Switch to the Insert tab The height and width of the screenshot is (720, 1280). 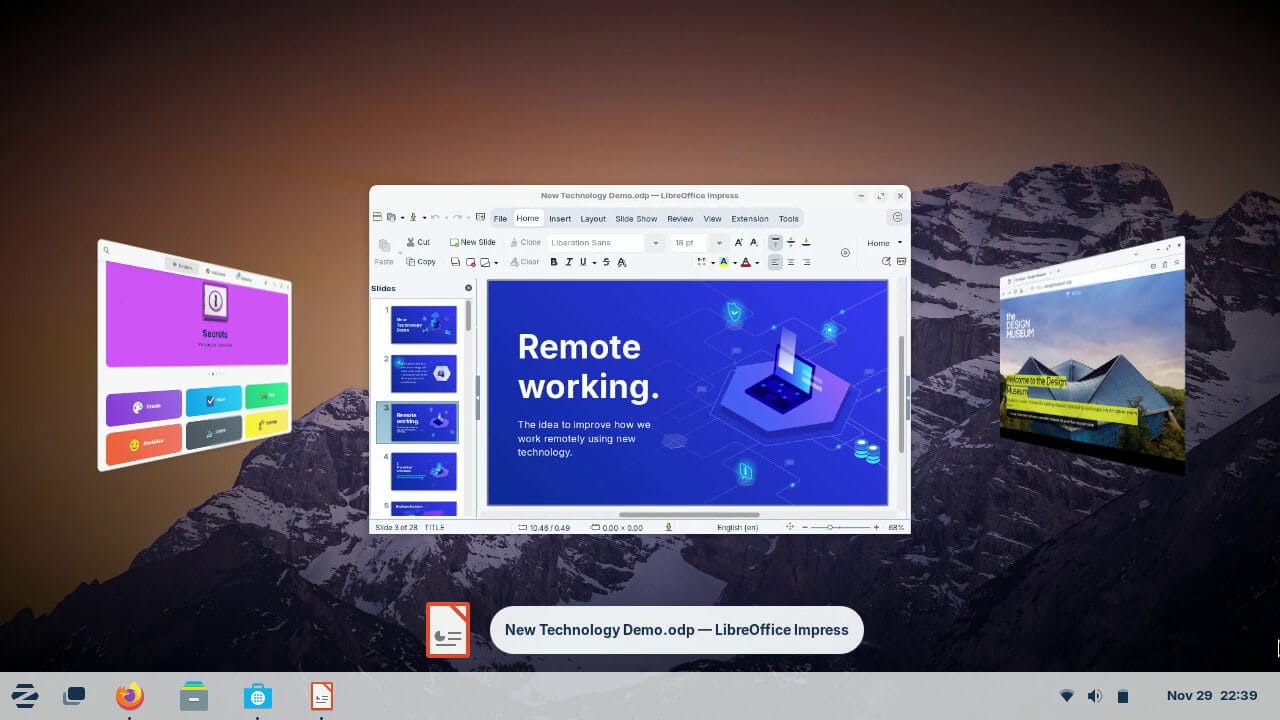coord(560,218)
